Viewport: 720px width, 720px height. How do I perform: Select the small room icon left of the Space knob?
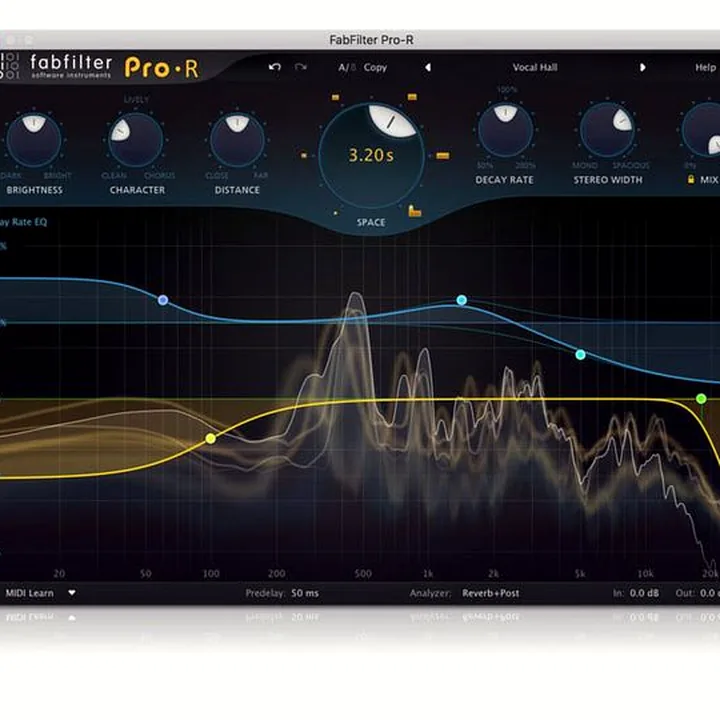(304, 156)
